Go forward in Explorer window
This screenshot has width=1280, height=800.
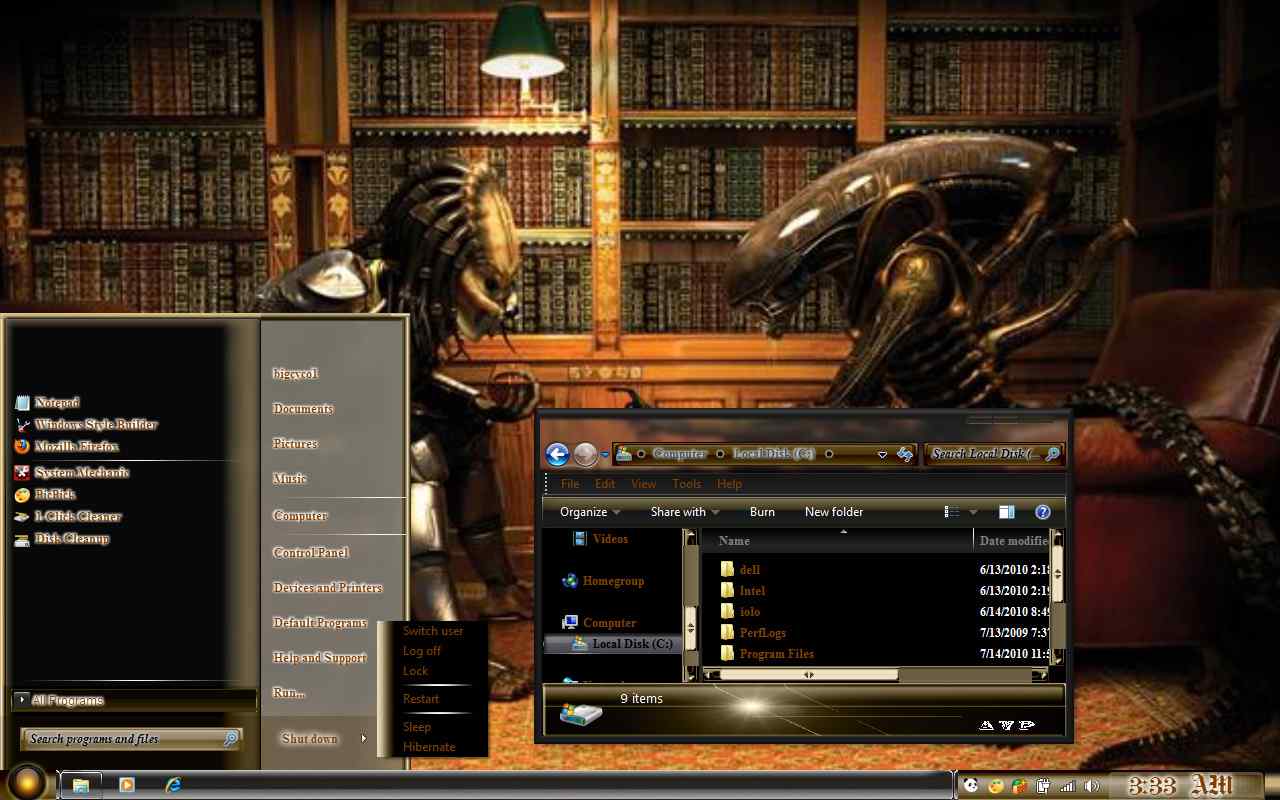pyautogui.click(x=586, y=454)
